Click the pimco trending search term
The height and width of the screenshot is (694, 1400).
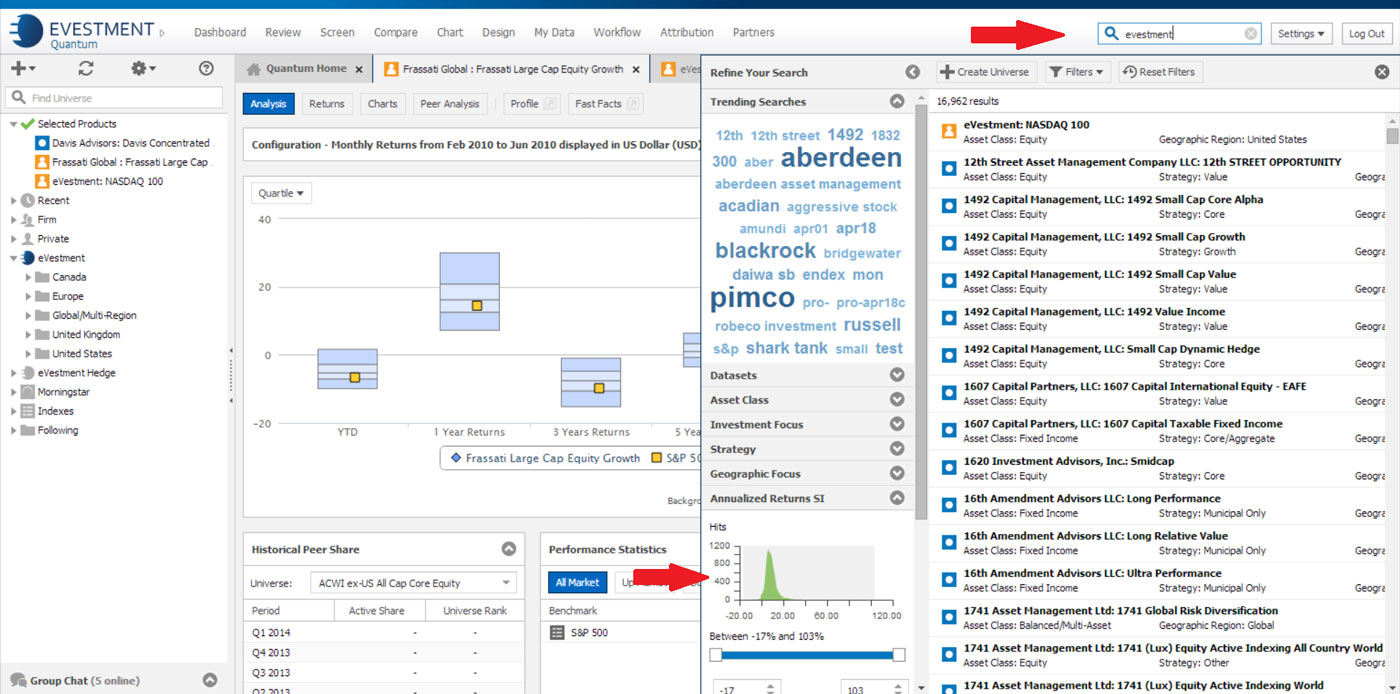coord(752,298)
